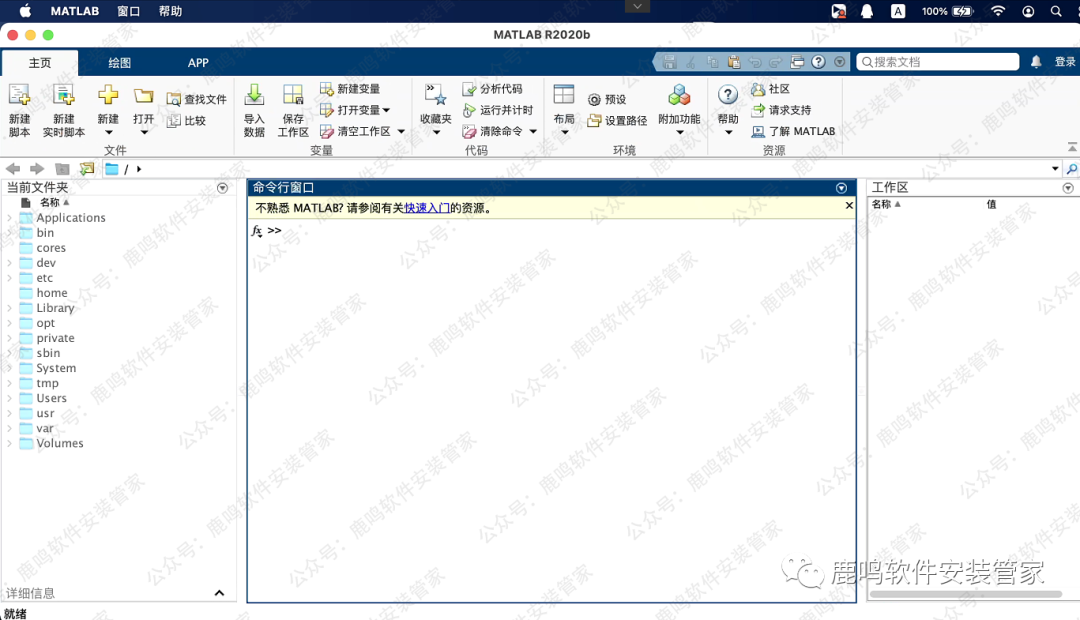This screenshot has width=1080, height=620.
Task: Expand the Details panel chevron
Action: (x=219, y=593)
